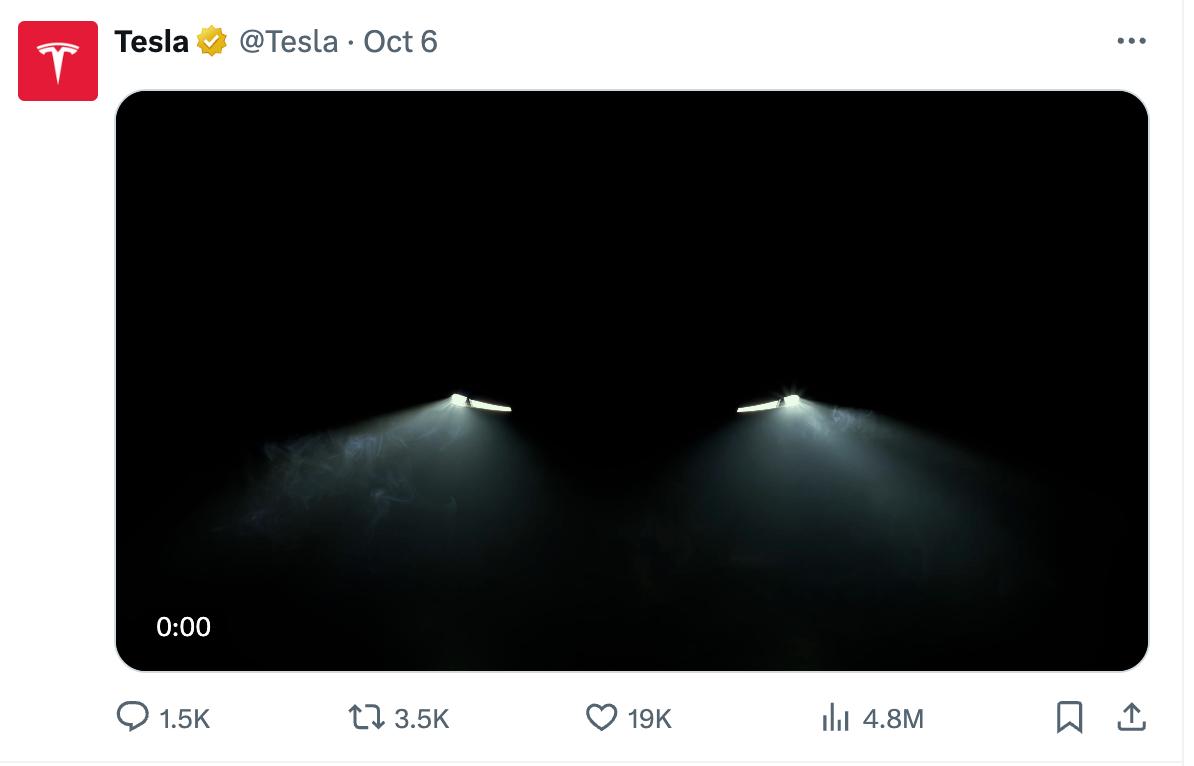Click the share post upload icon
This screenshot has height=766, width=1194.
[x=1131, y=717]
